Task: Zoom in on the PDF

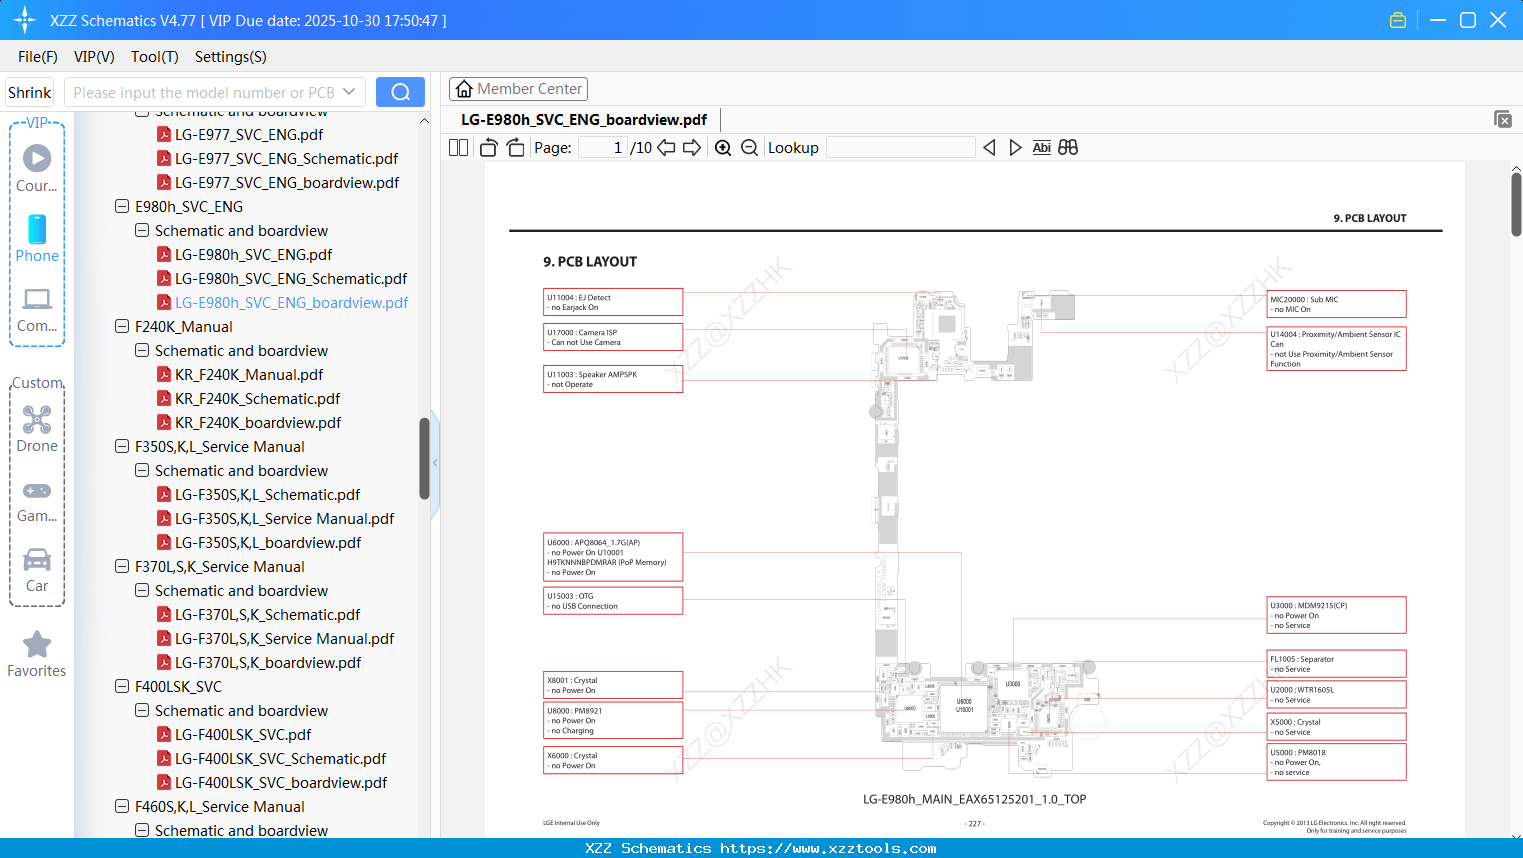Action: (x=723, y=148)
